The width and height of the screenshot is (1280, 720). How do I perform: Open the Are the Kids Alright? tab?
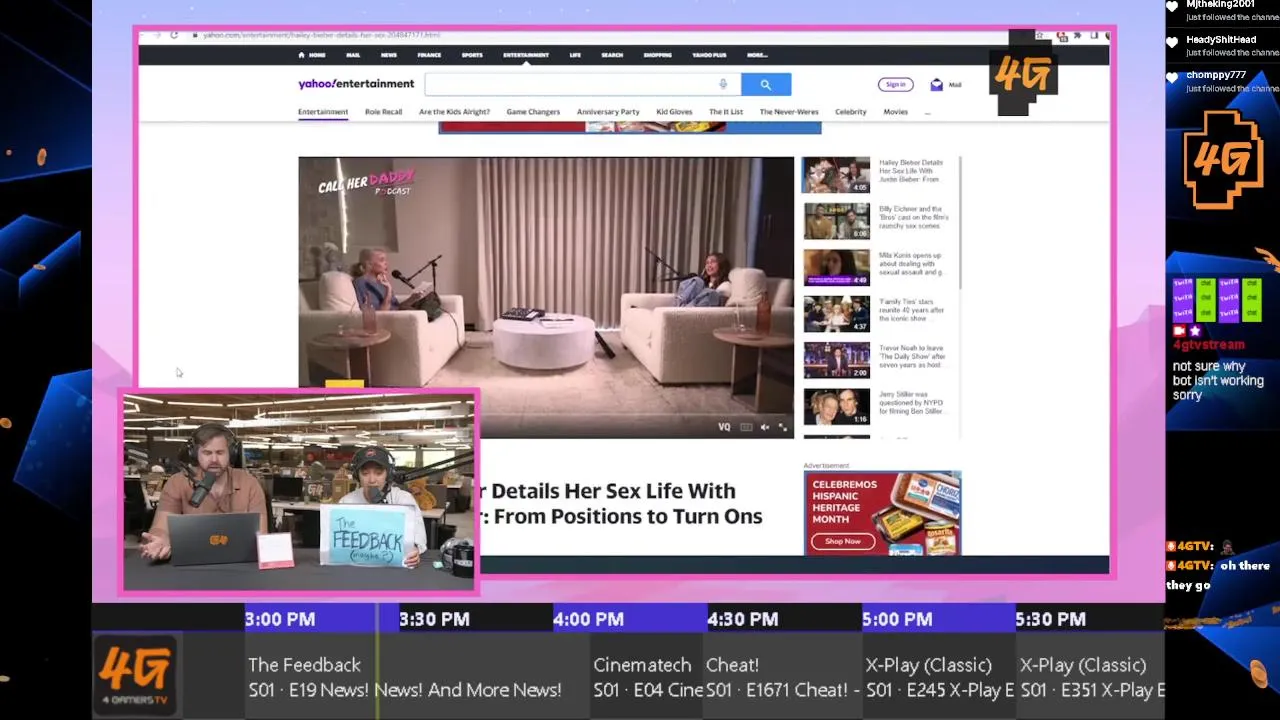point(454,112)
